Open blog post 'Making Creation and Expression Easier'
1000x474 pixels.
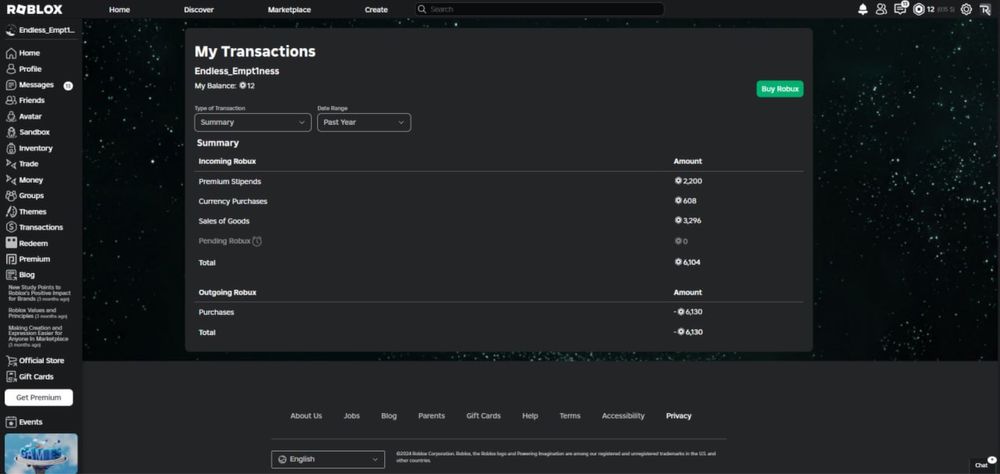39,336
